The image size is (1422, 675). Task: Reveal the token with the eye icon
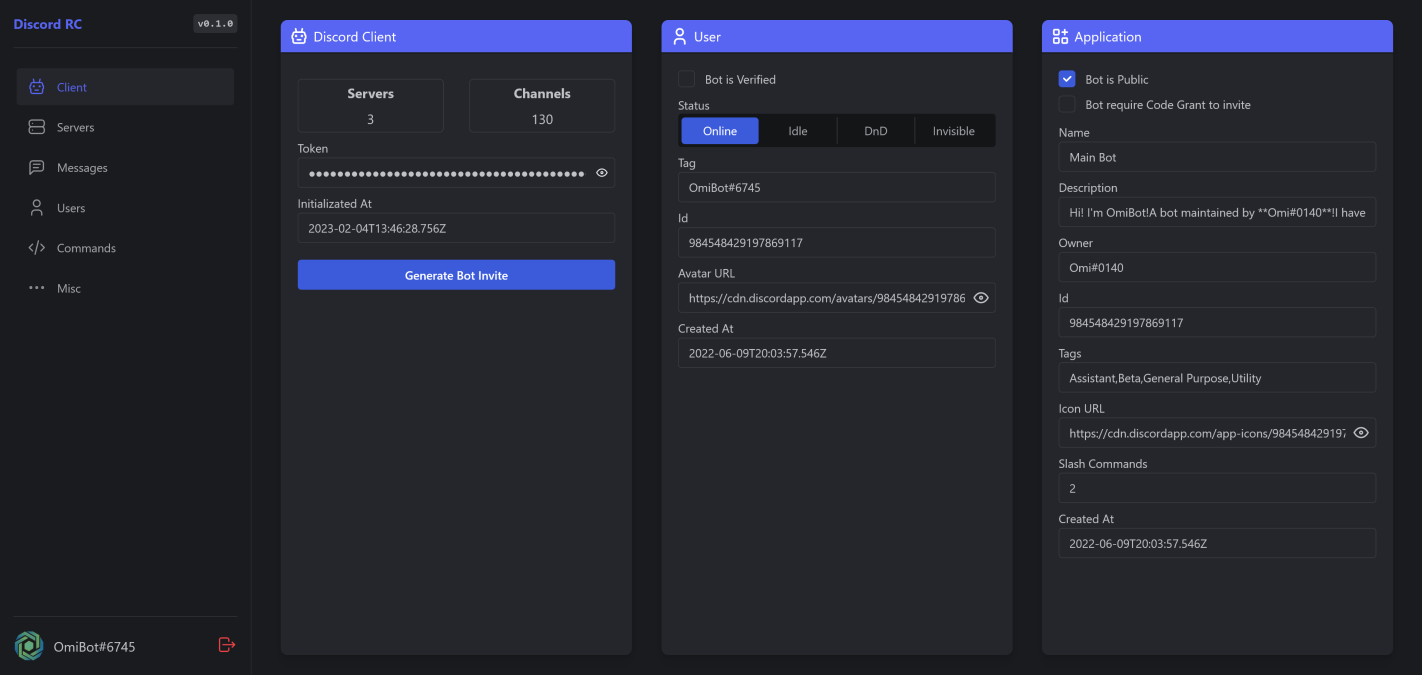[x=602, y=173]
